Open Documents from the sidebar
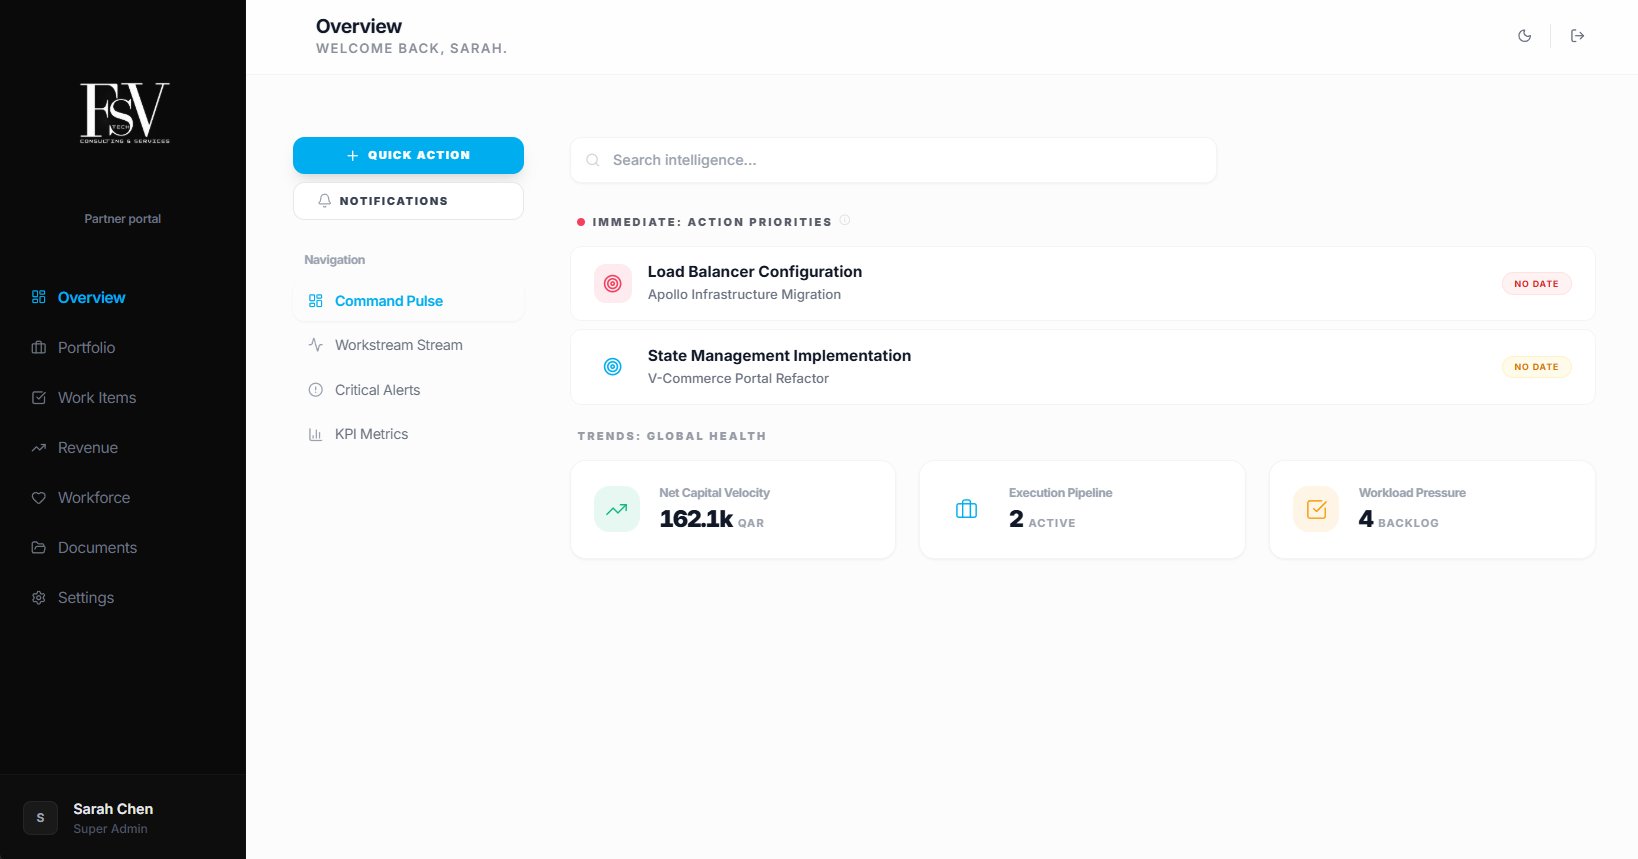This screenshot has width=1638, height=859. coord(123,547)
